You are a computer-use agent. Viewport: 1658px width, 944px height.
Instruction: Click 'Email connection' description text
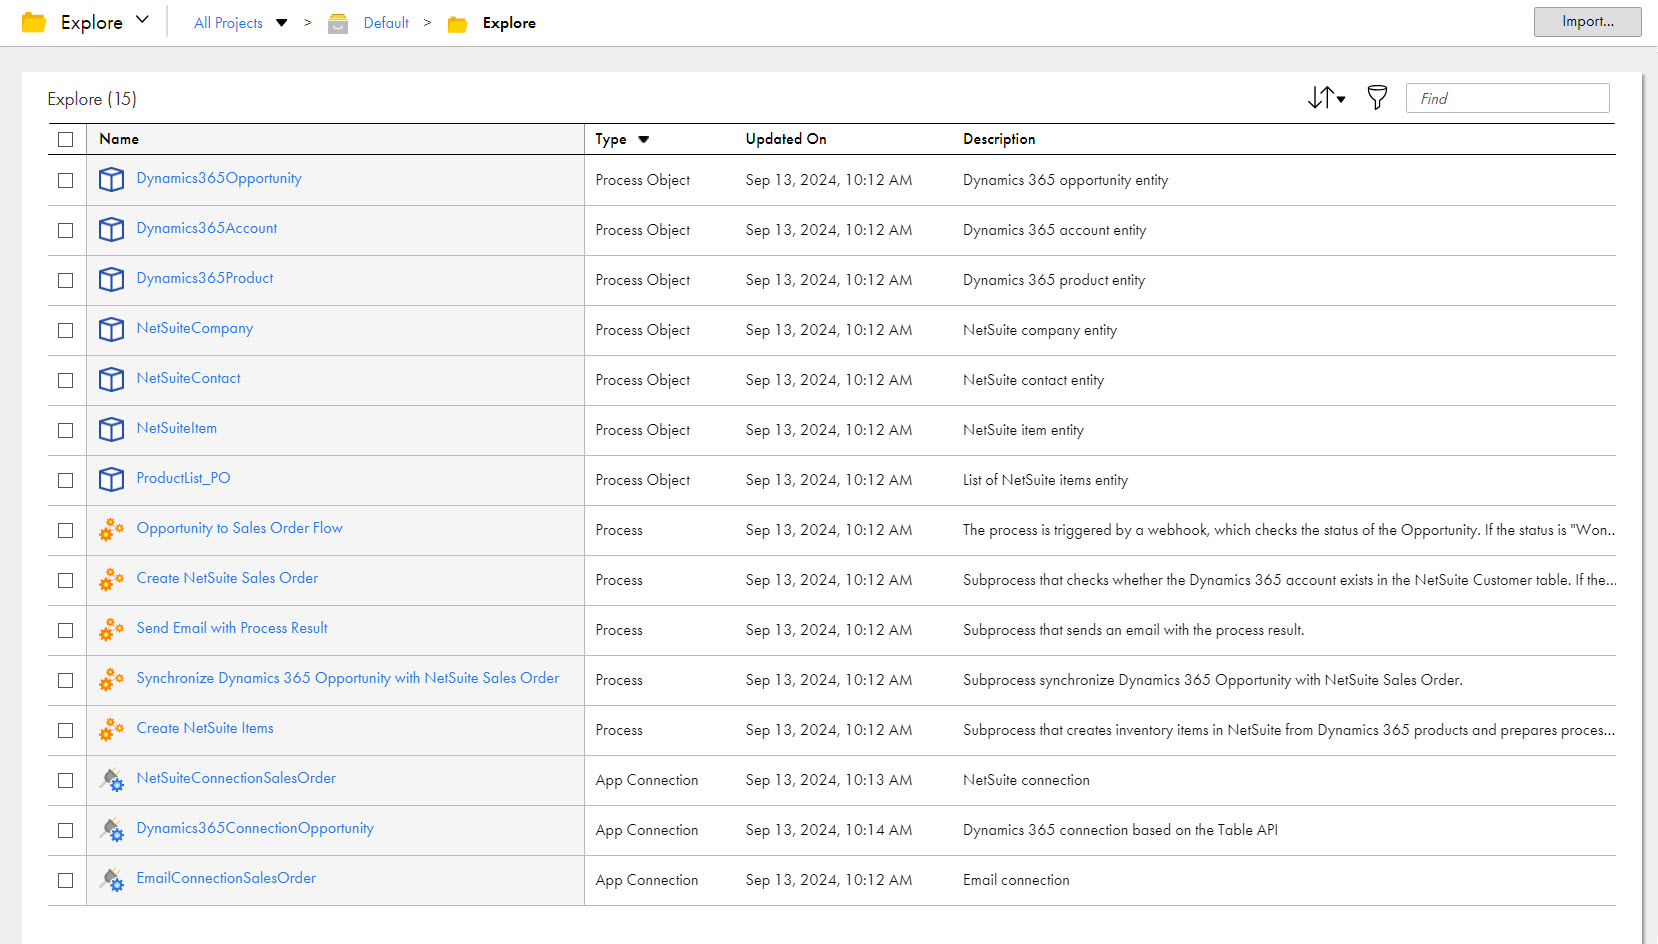[x=1016, y=880]
